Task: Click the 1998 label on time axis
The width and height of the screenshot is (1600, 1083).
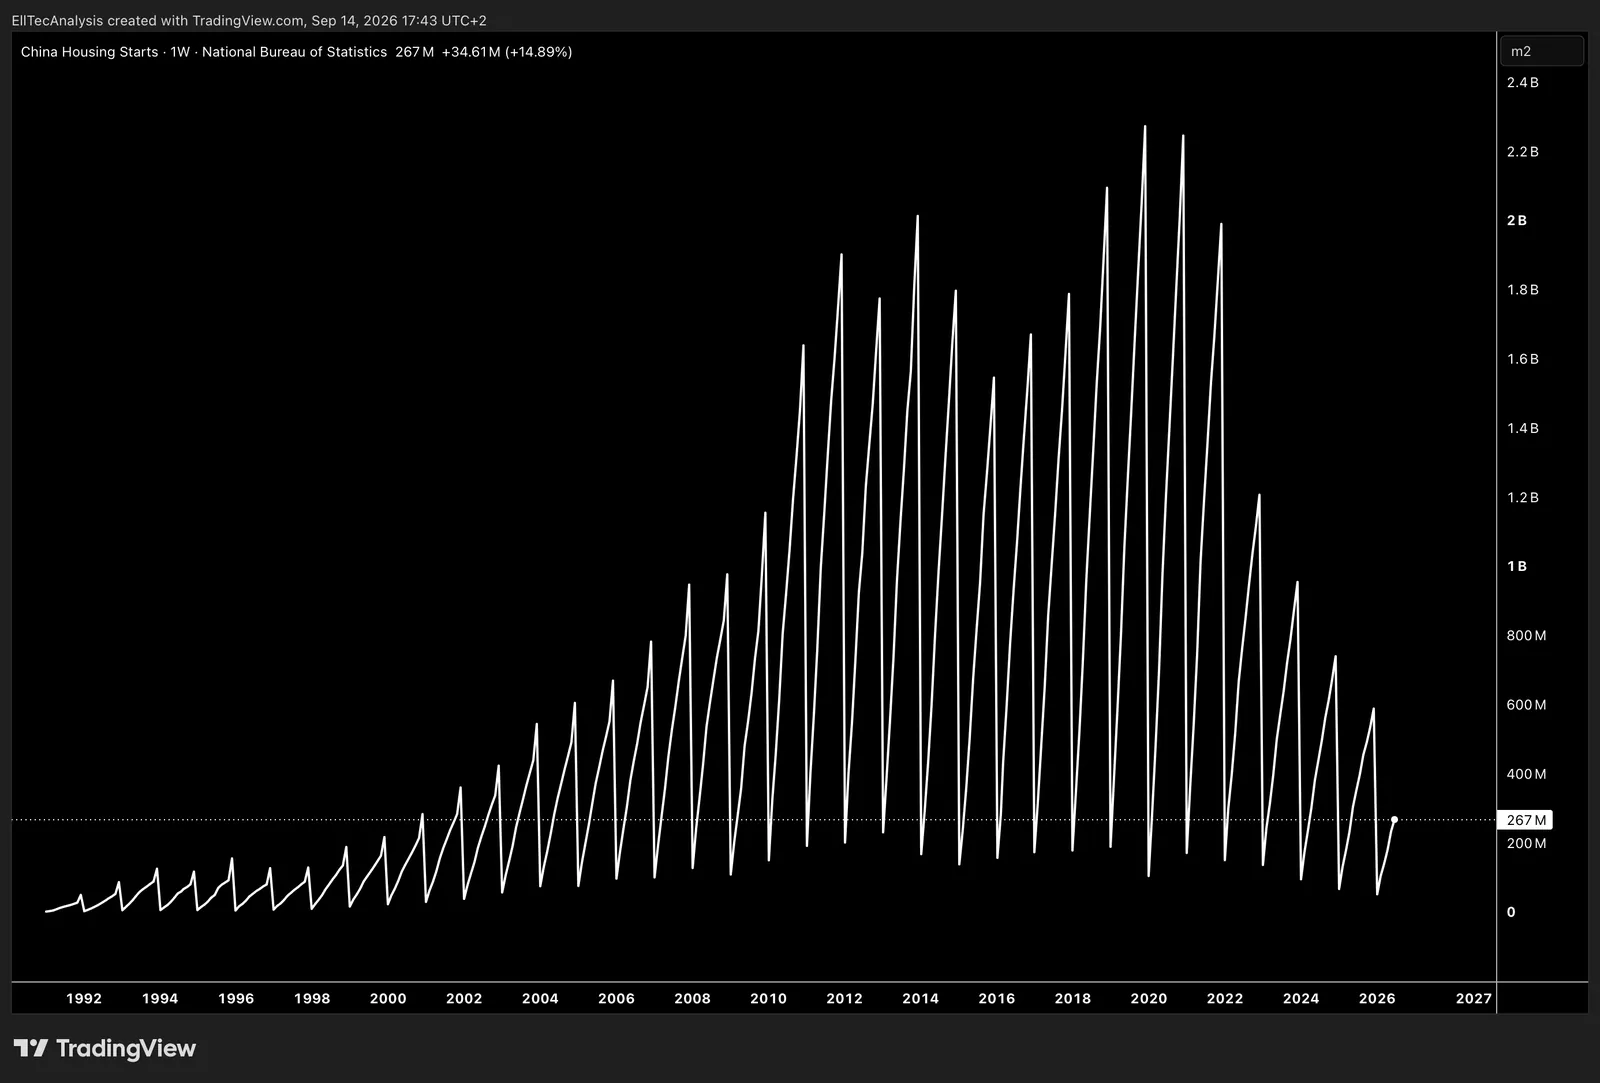Action: 312,998
